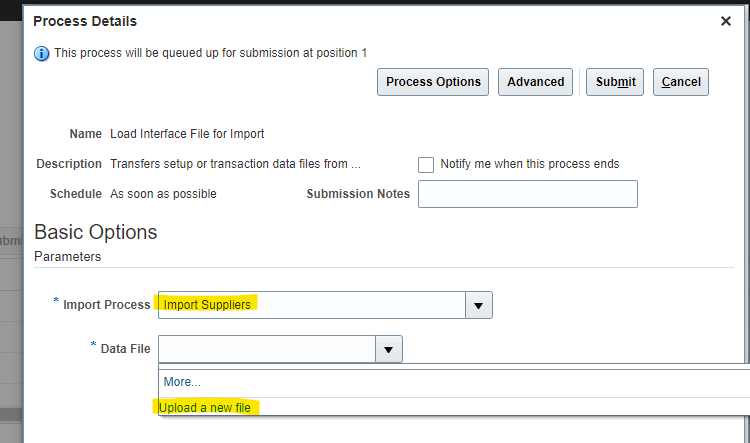
Task: Submit the process
Action: (615, 82)
